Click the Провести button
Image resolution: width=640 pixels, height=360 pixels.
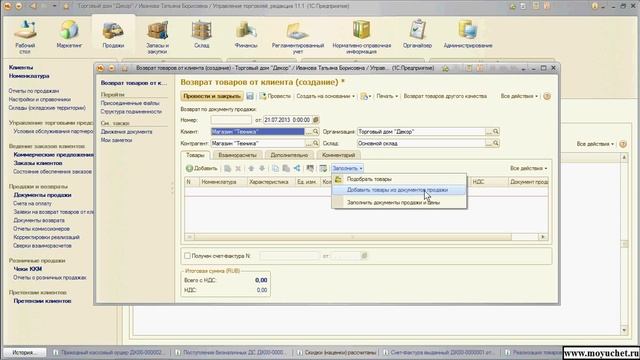click(275, 96)
